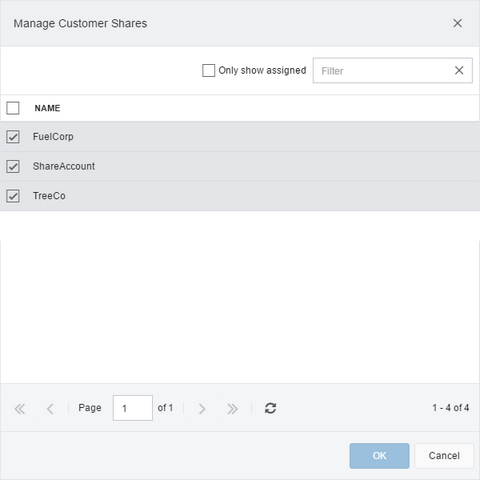
Task: Select the FuelCorp row name
Action: click(53, 137)
